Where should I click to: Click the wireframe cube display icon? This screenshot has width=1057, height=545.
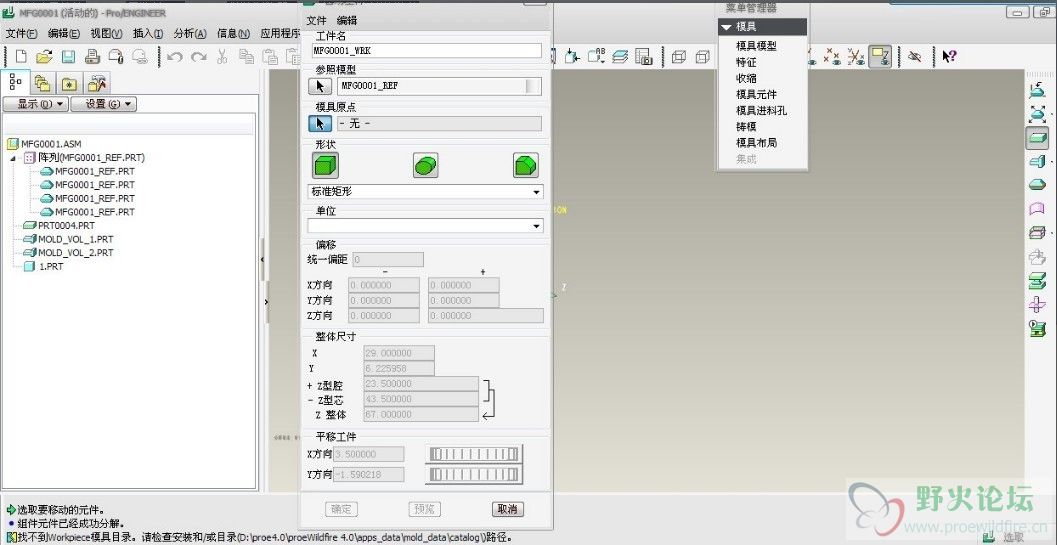pyautogui.click(x=679, y=57)
